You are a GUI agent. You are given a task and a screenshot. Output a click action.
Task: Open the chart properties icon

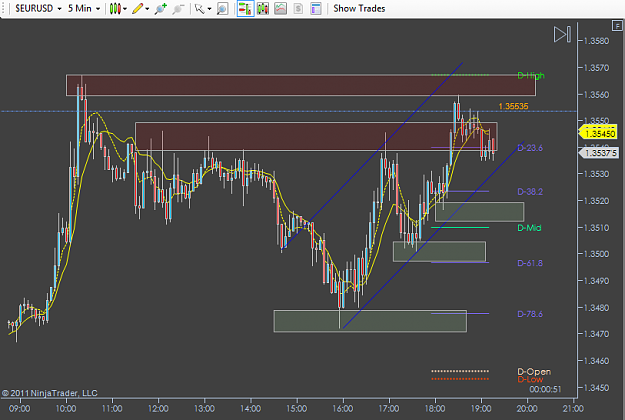click(316, 8)
